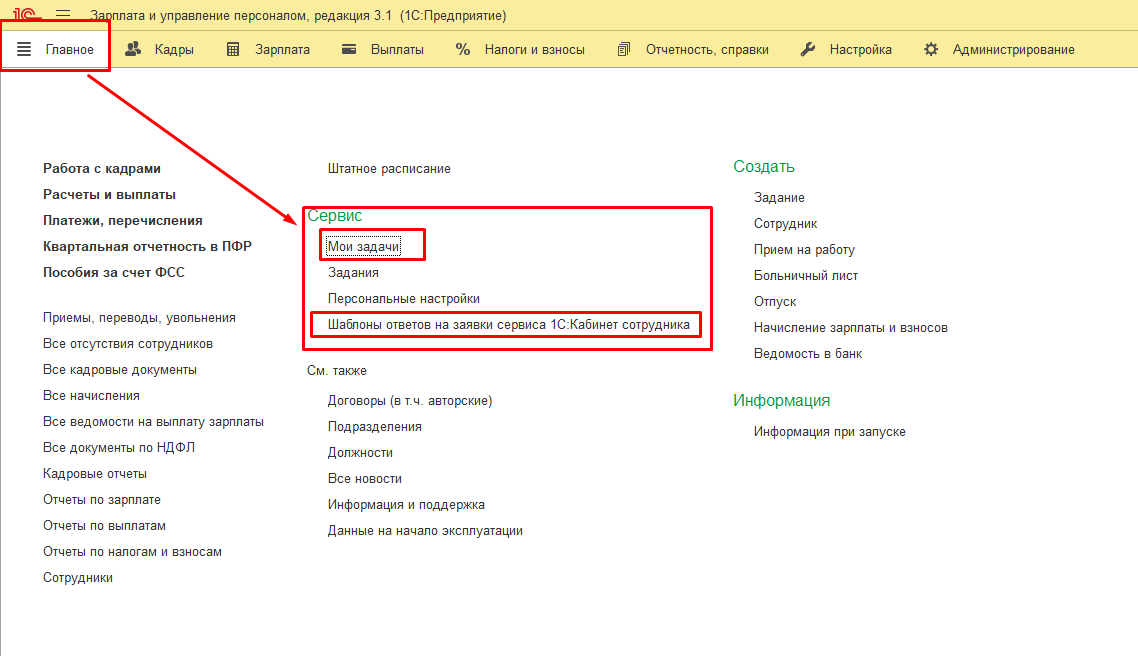Open Подразделения list
This screenshot has width=1138, height=656.
coord(374,427)
